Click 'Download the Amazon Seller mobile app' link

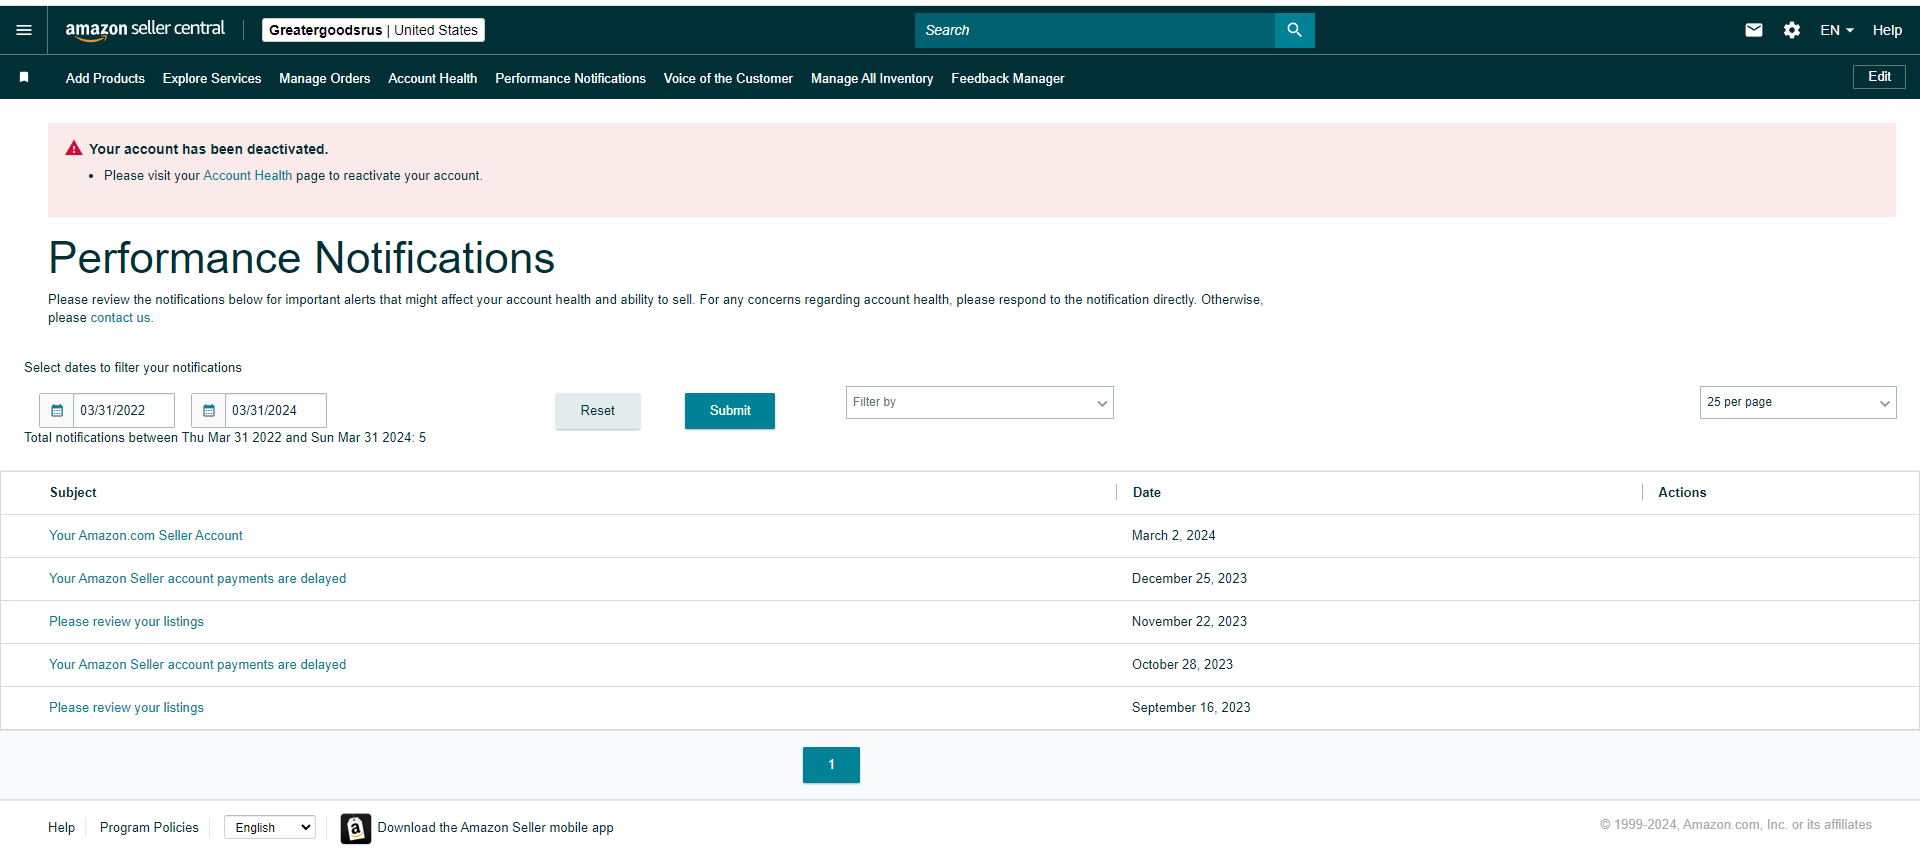(x=495, y=828)
